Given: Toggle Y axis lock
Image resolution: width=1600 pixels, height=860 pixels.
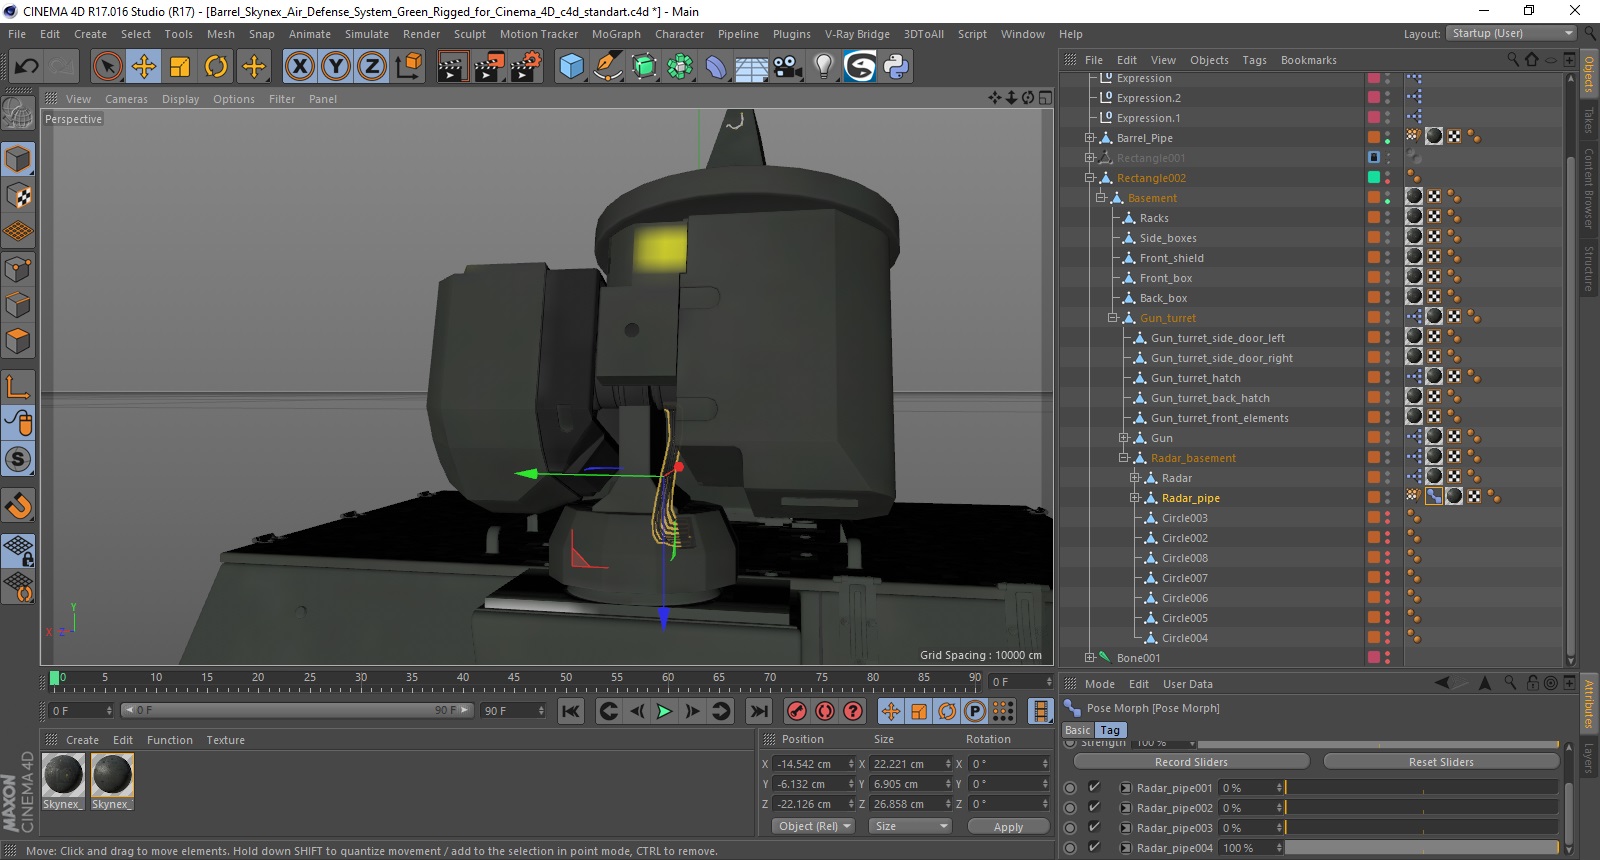Looking at the screenshot, I should [x=335, y=67].
